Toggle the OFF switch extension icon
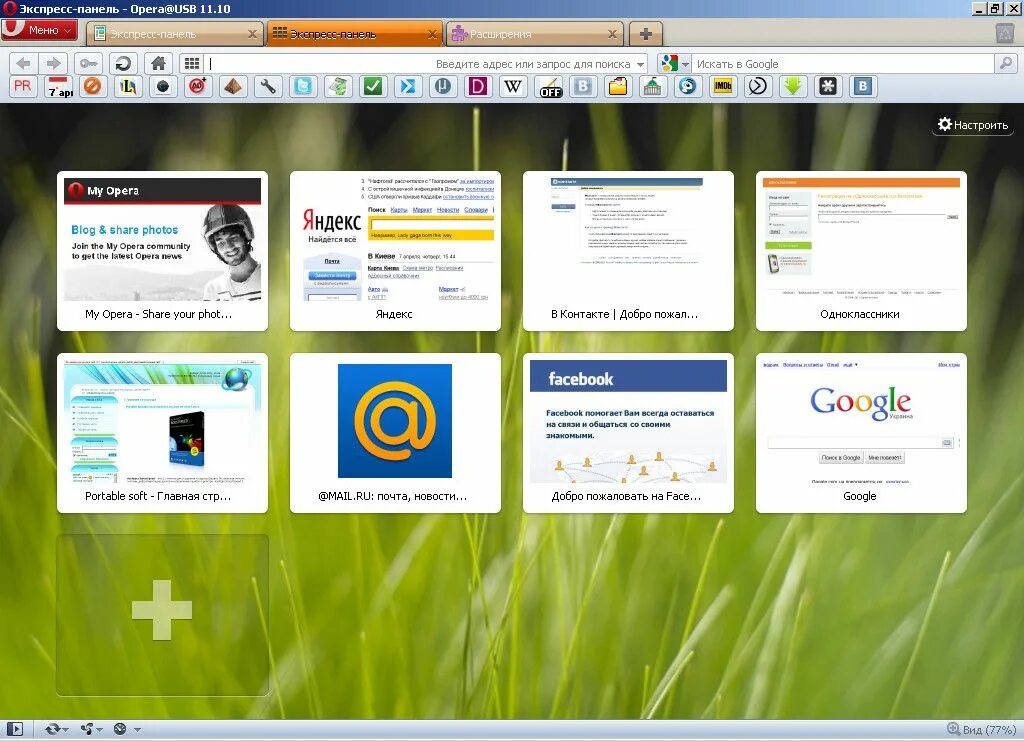This screenshot has height=742, width=1024. pos(549,86)
